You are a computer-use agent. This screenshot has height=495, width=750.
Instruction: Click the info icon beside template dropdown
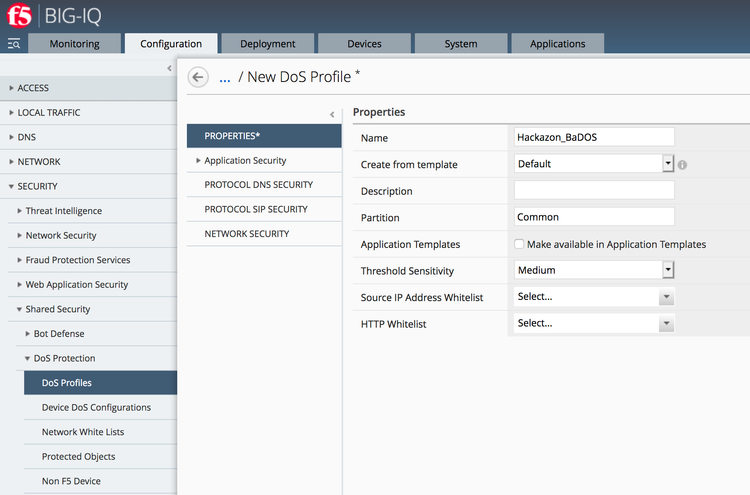point(682,164)
